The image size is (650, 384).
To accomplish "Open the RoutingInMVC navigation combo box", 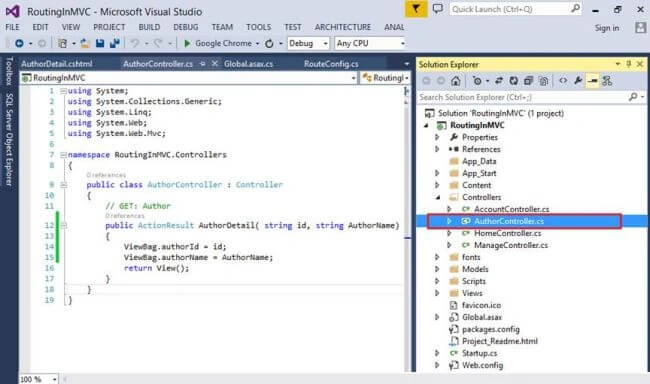I will [x=189, y=78].
